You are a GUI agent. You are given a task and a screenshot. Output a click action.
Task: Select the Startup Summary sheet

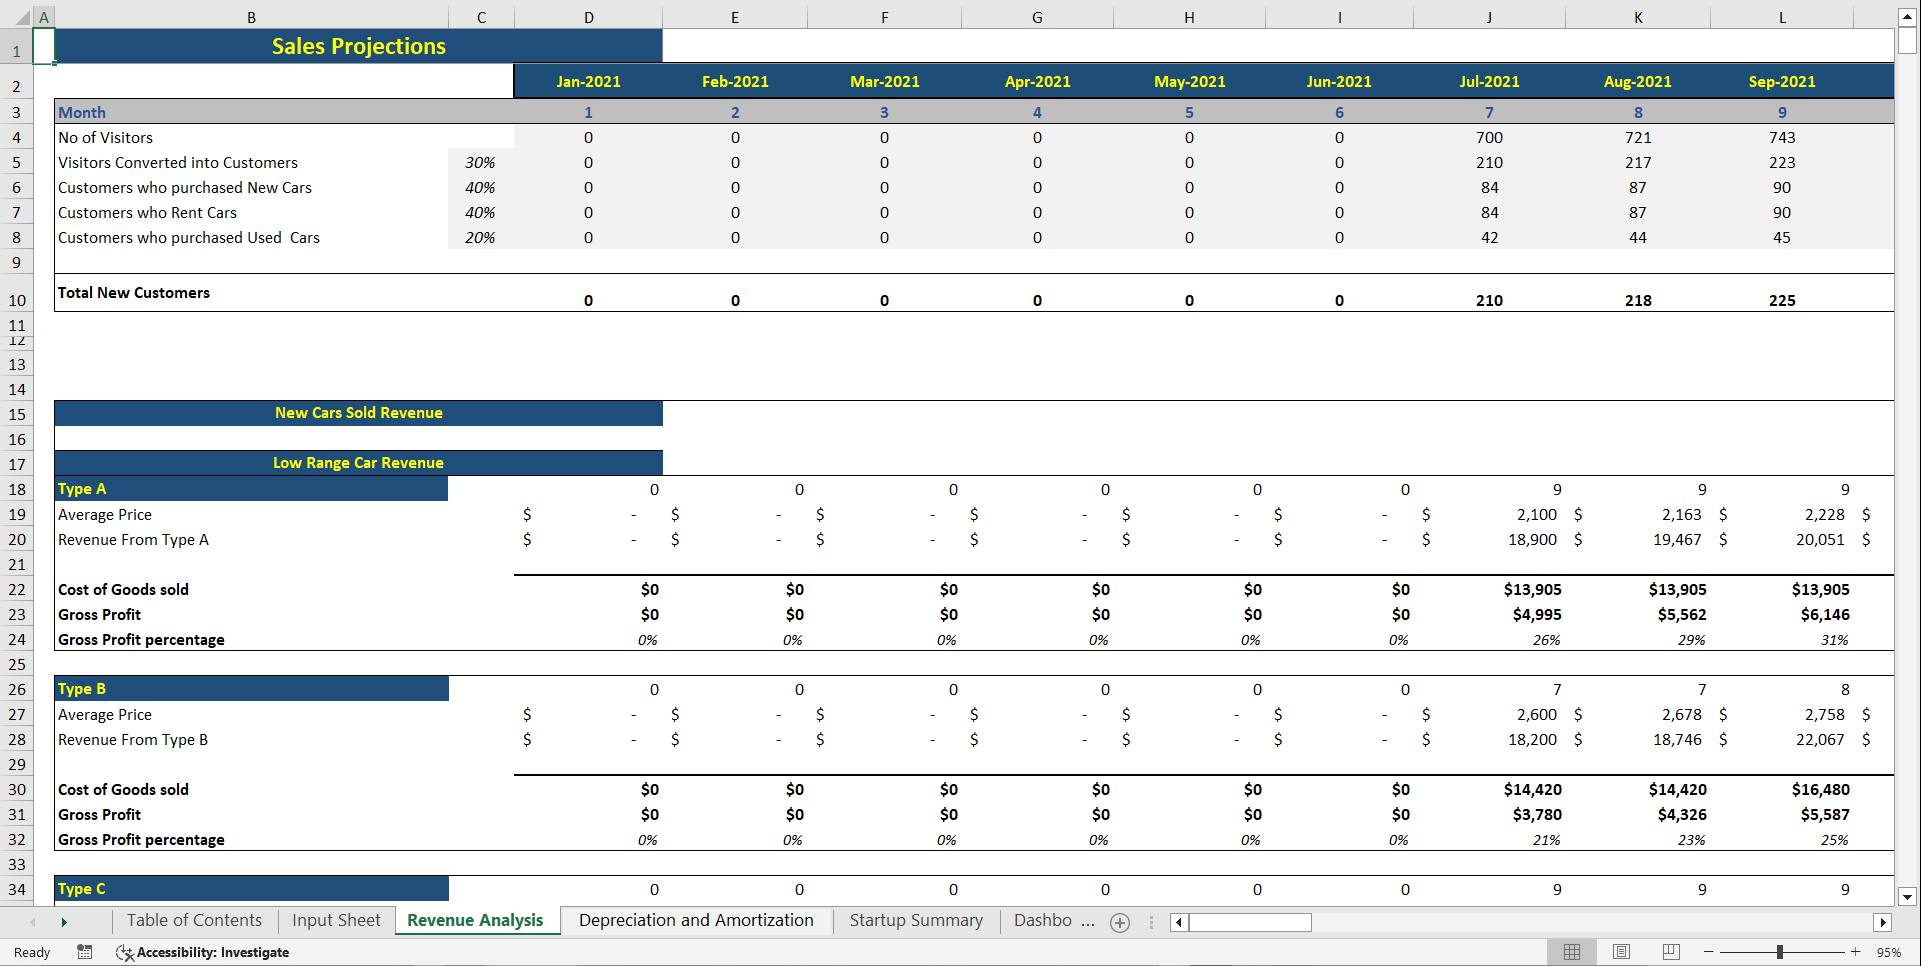915,920
